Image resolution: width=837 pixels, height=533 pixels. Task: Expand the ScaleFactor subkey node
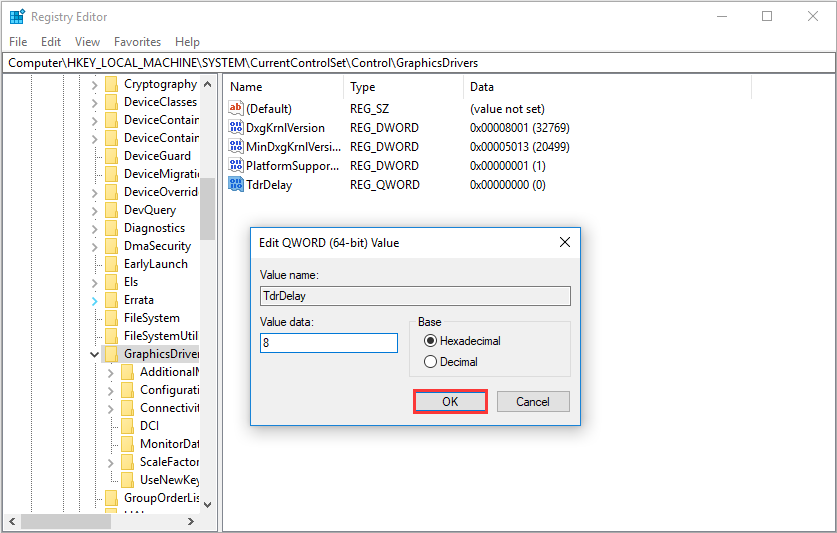coord(110,463)
